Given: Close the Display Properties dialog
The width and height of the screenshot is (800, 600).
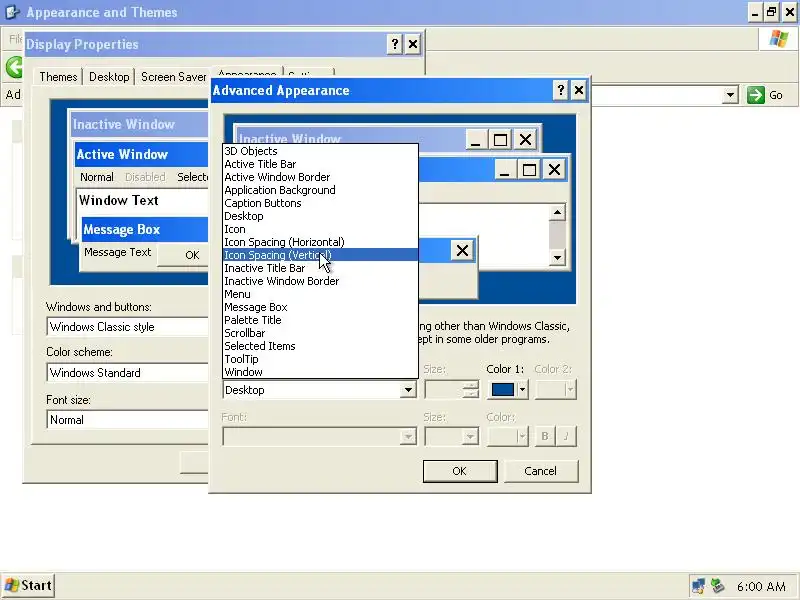Looking at the screenshot, I should (413, 44).
